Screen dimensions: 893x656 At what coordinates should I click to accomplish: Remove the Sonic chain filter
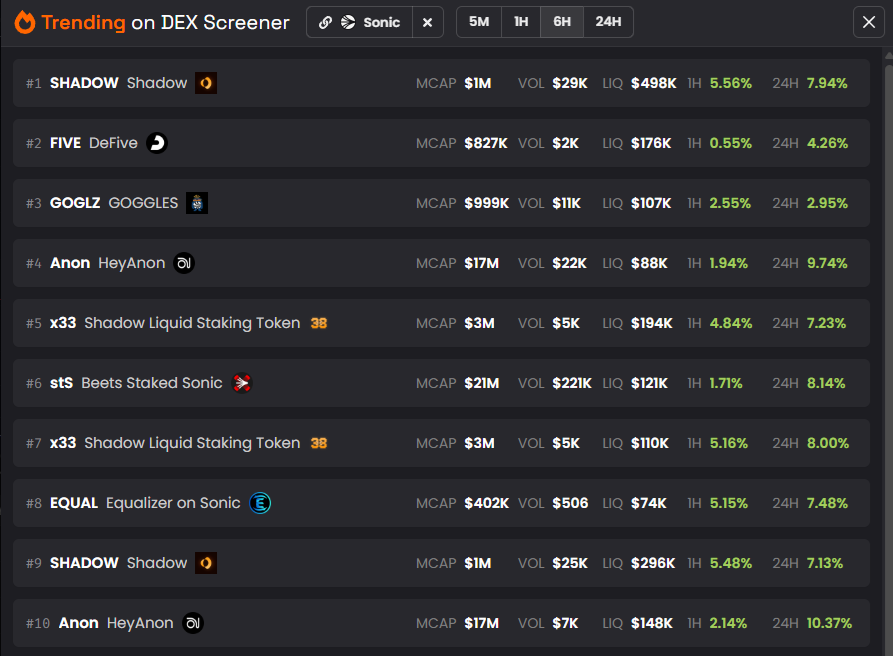428,22
